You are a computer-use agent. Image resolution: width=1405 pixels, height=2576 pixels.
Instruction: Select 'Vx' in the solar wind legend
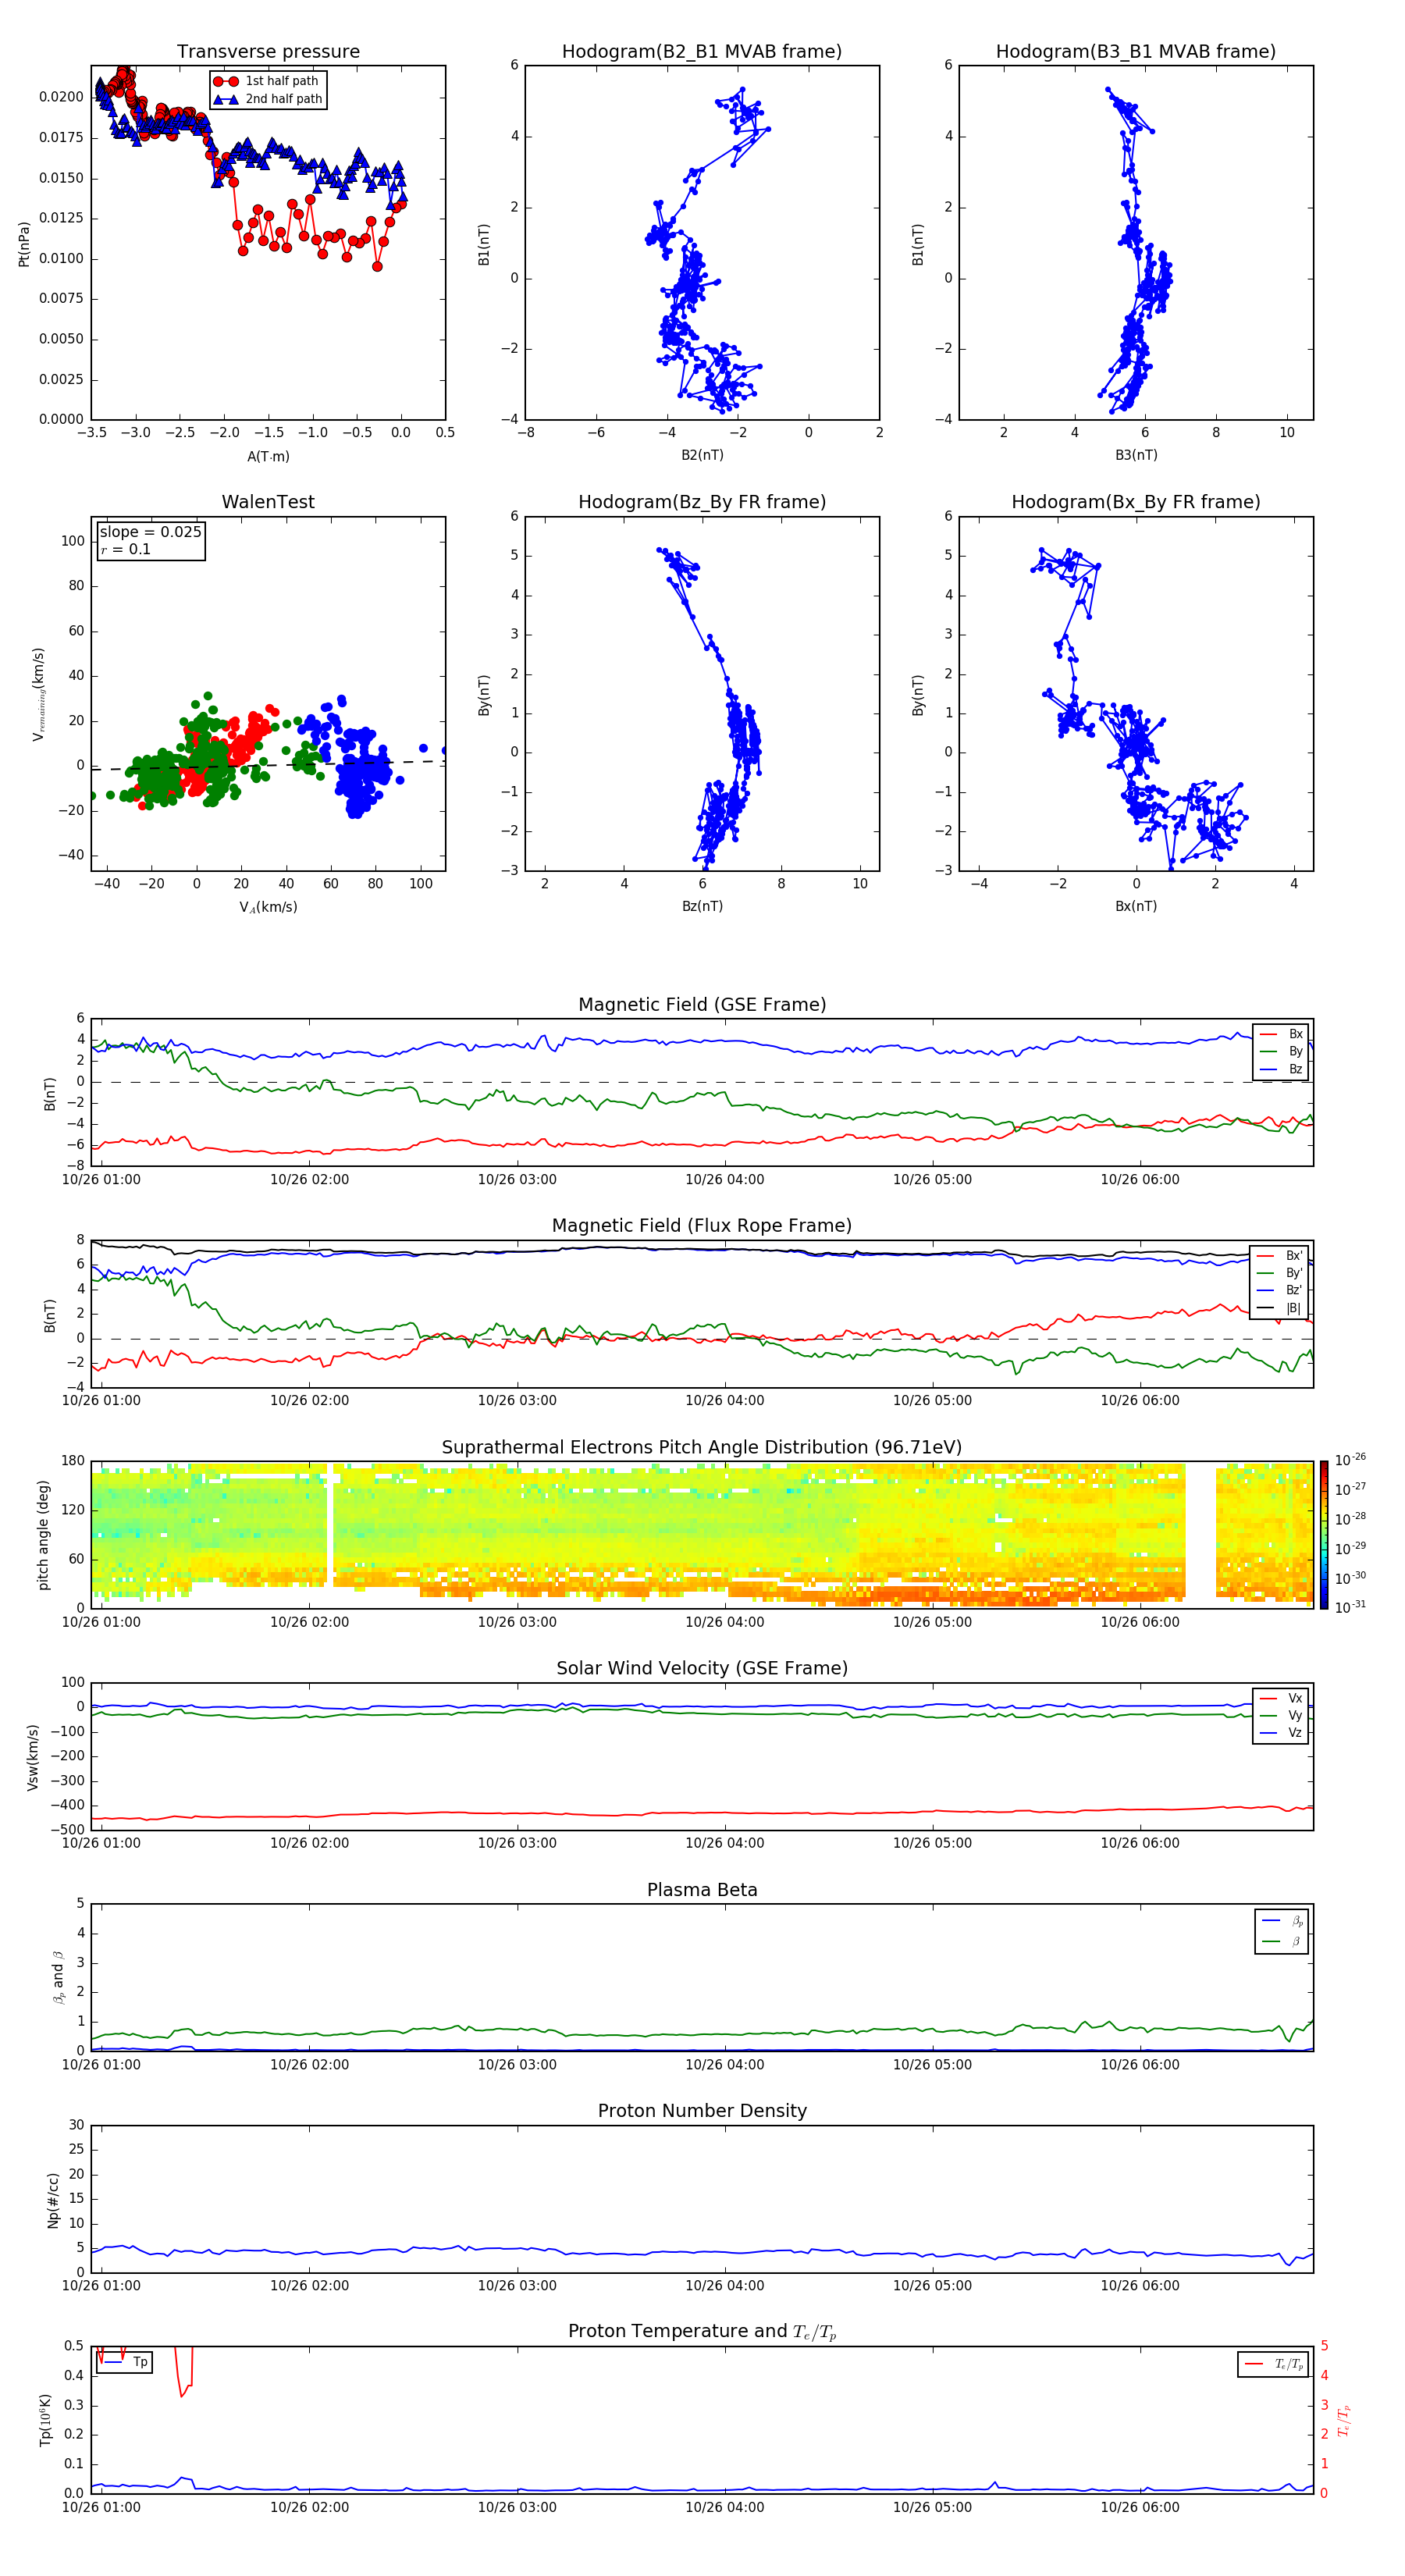pos(1281,1698)
